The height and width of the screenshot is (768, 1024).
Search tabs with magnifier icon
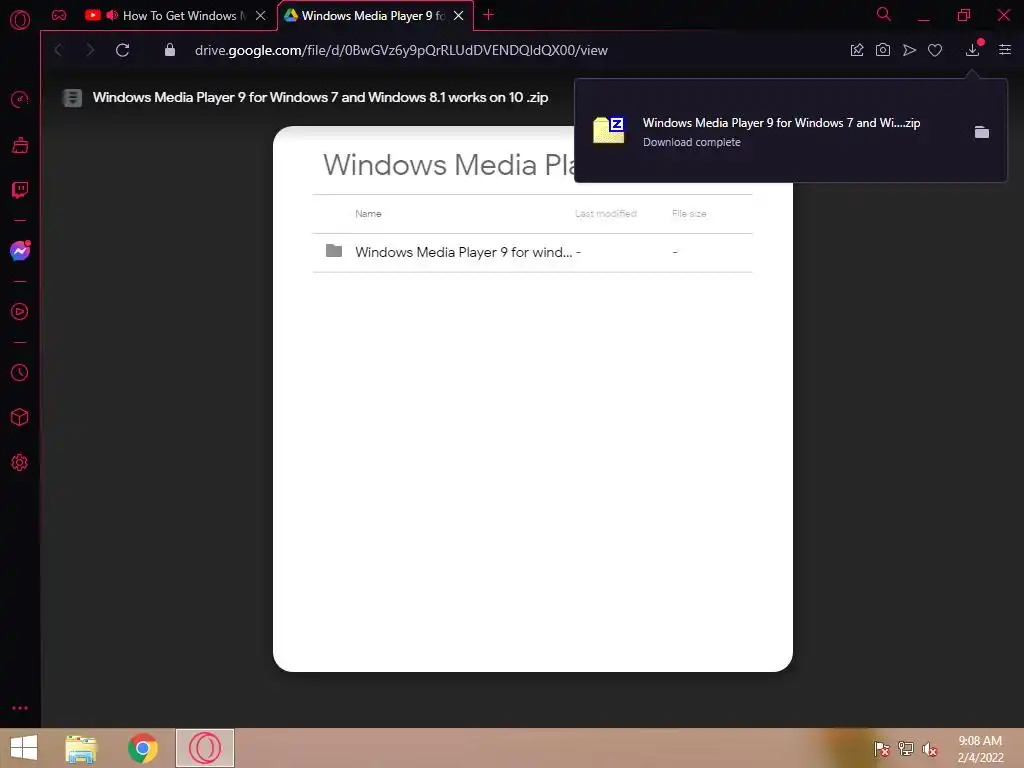pyautogui.click(x=884, y=14)
